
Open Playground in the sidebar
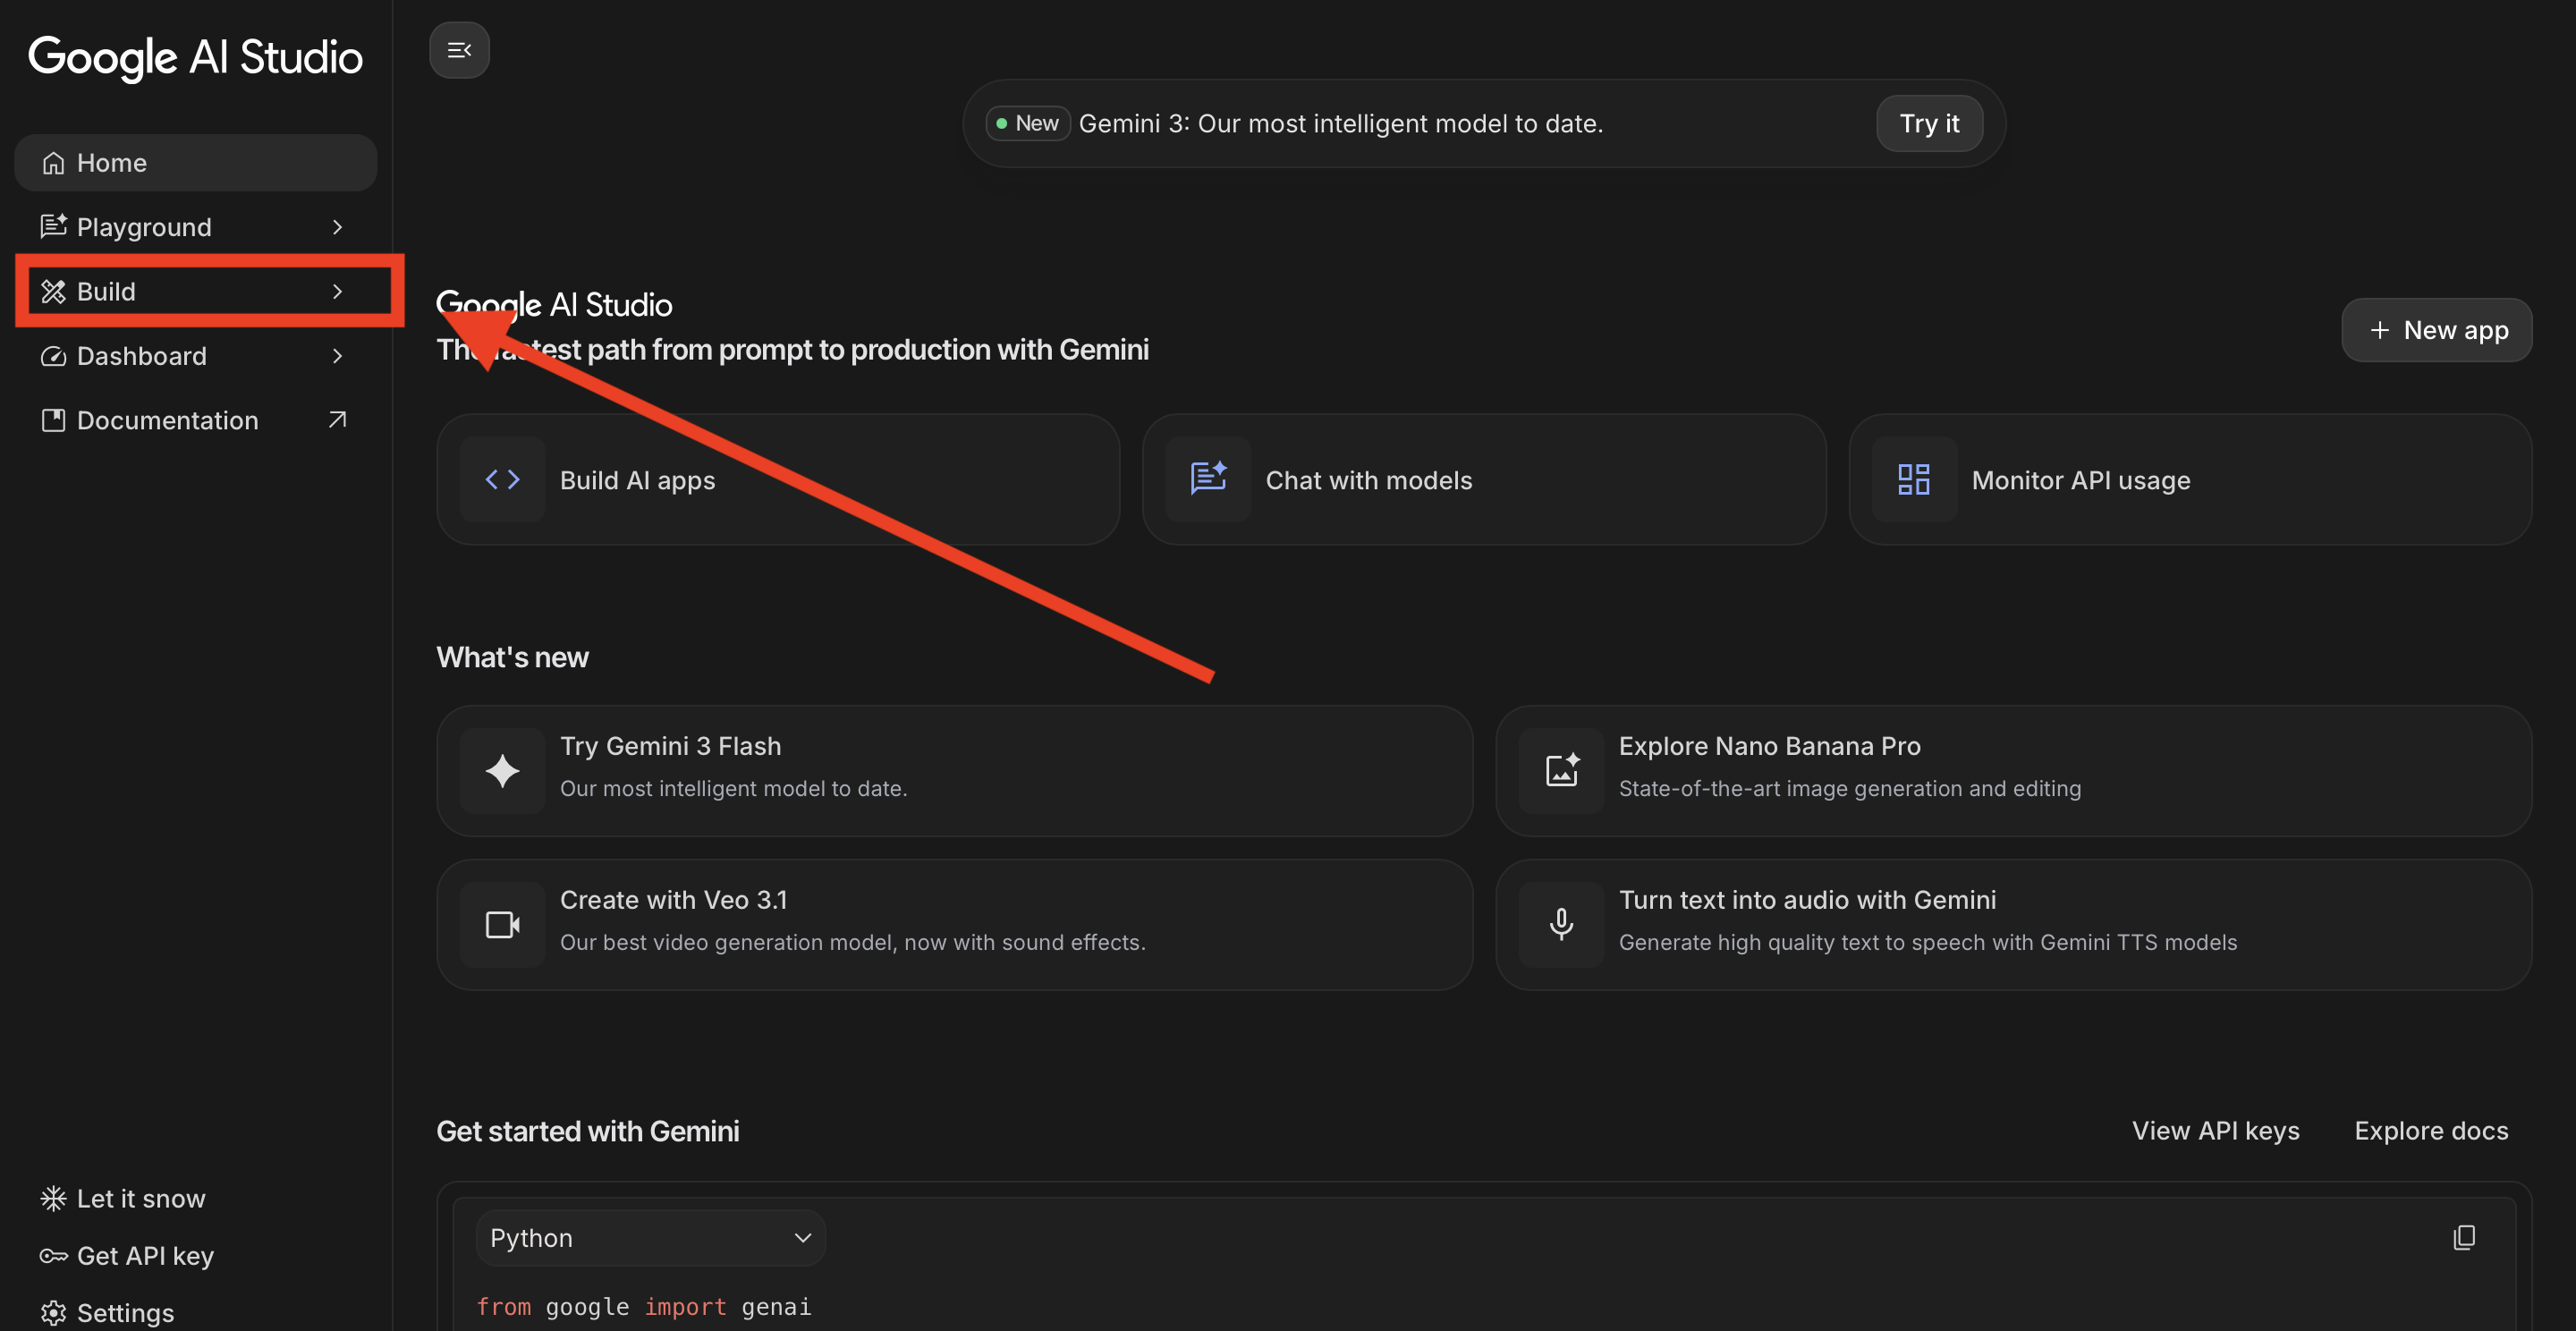tap(196, 227)
